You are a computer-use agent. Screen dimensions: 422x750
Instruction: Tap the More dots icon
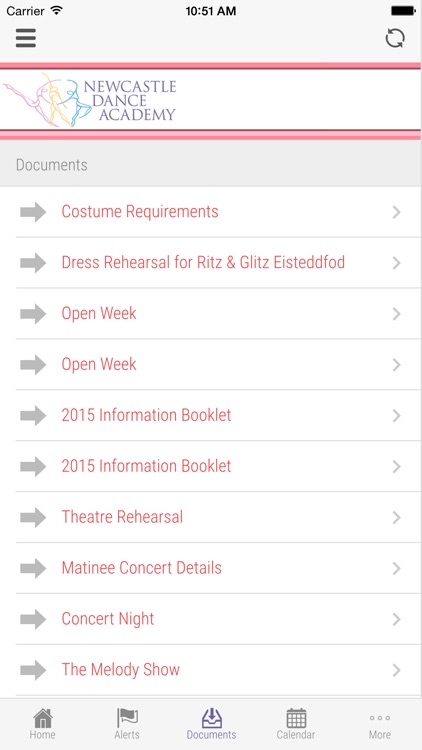point(380,718)
